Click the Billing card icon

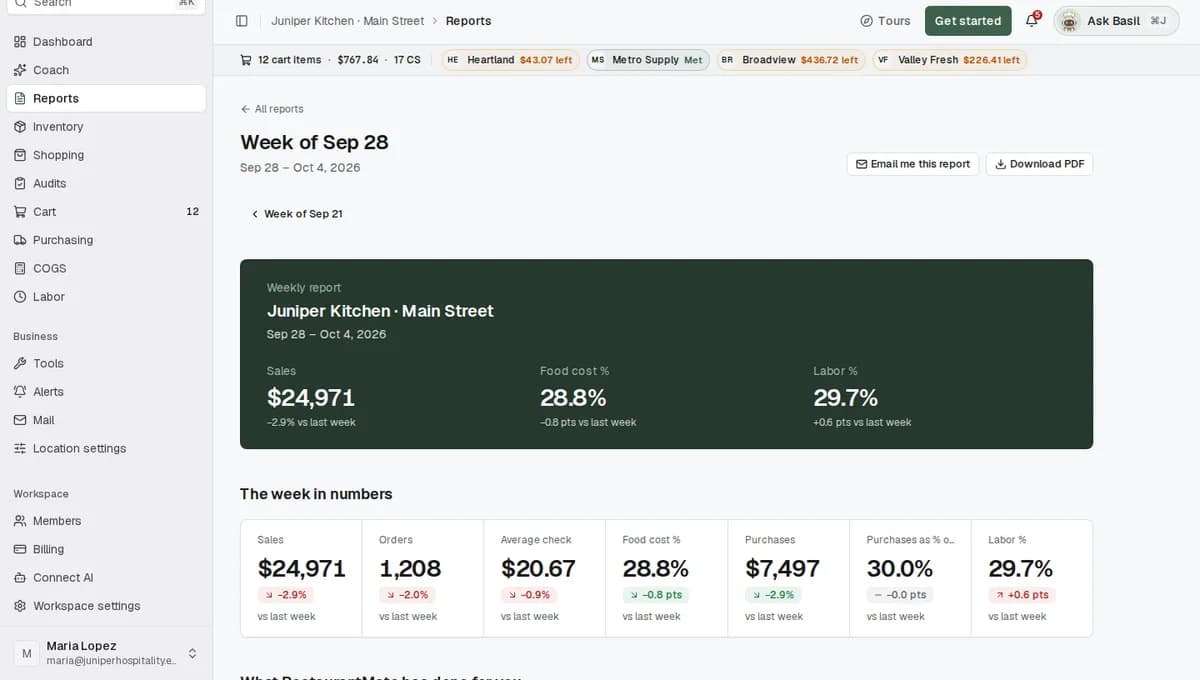(x=20, y=549)
